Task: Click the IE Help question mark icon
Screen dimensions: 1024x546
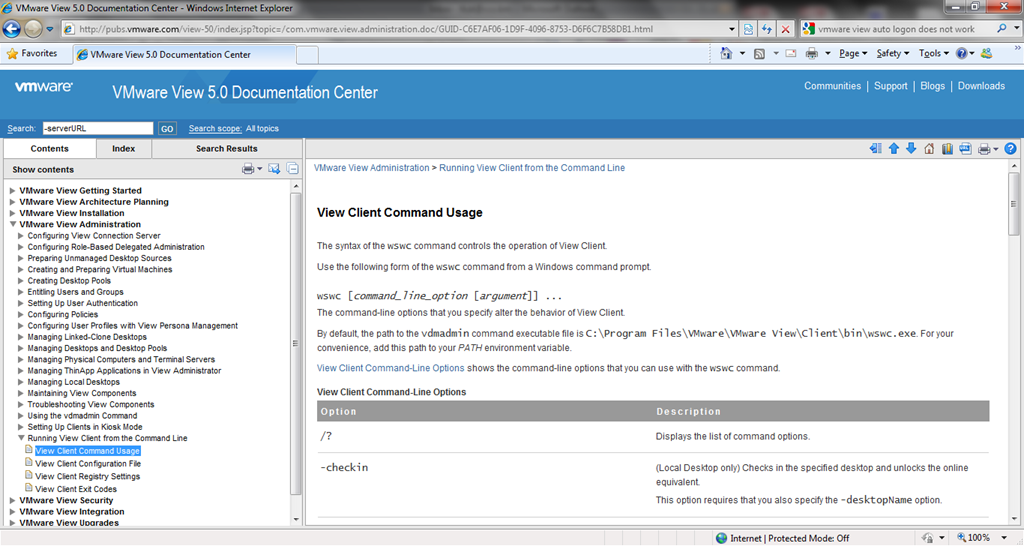Action: click(961, 54)
